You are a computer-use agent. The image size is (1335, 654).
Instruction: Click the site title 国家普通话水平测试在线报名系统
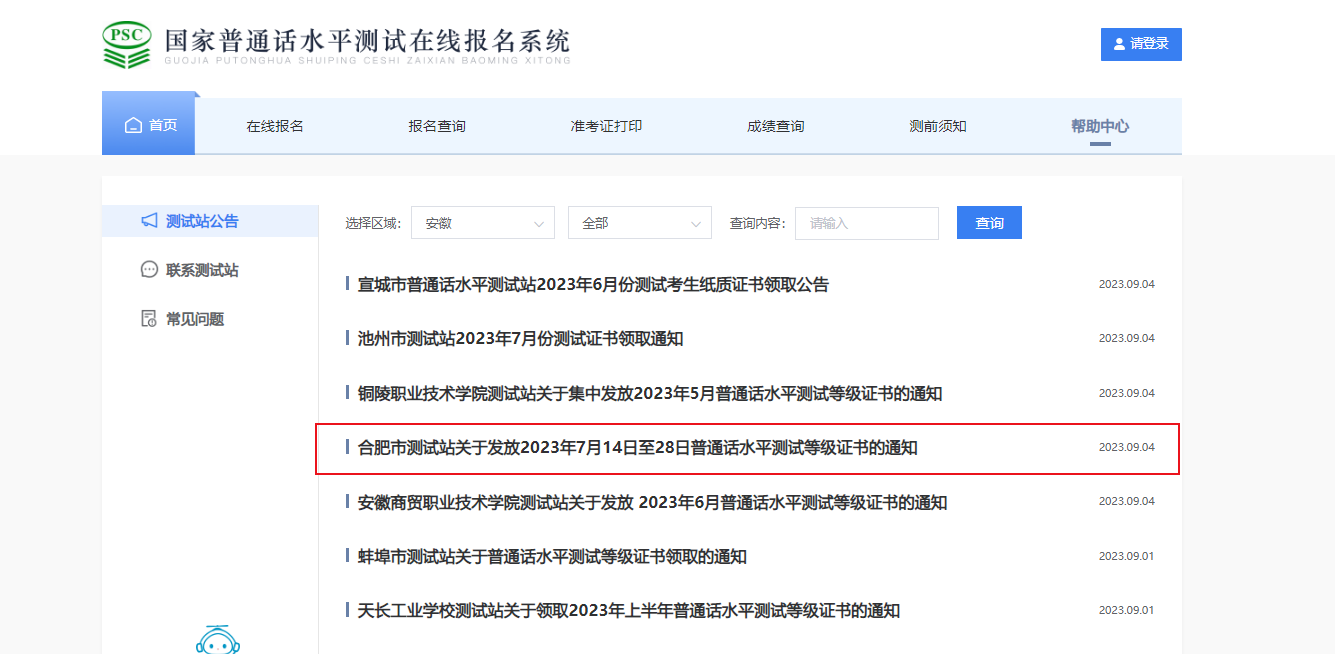pyautogui.click(x=367, y=41)
